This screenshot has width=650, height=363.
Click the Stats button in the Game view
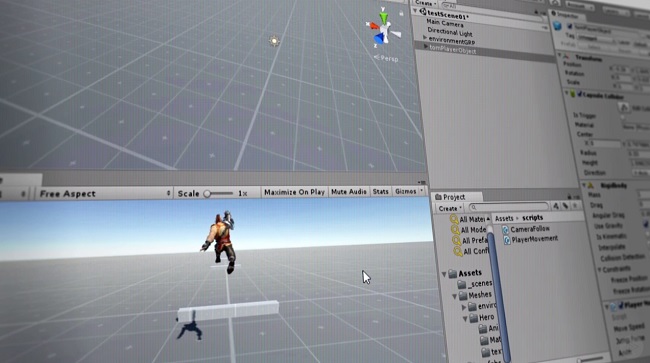point(380,191)
